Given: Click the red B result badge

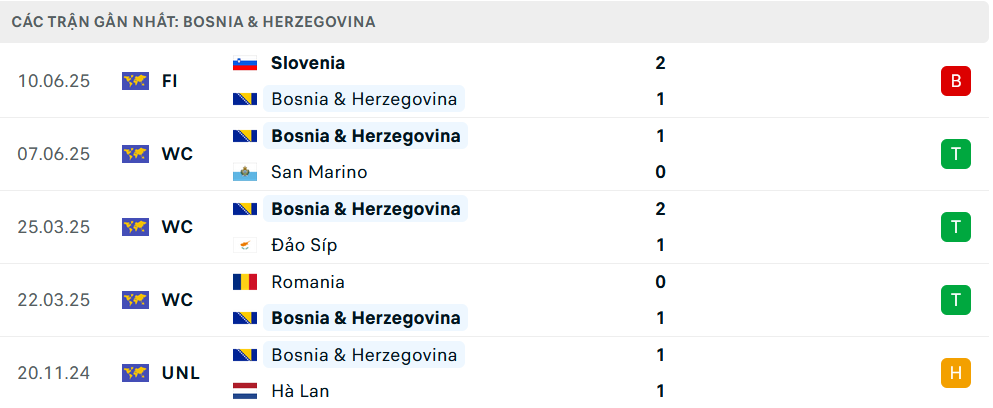Looking at the screenshot, I should coord(956,81).
